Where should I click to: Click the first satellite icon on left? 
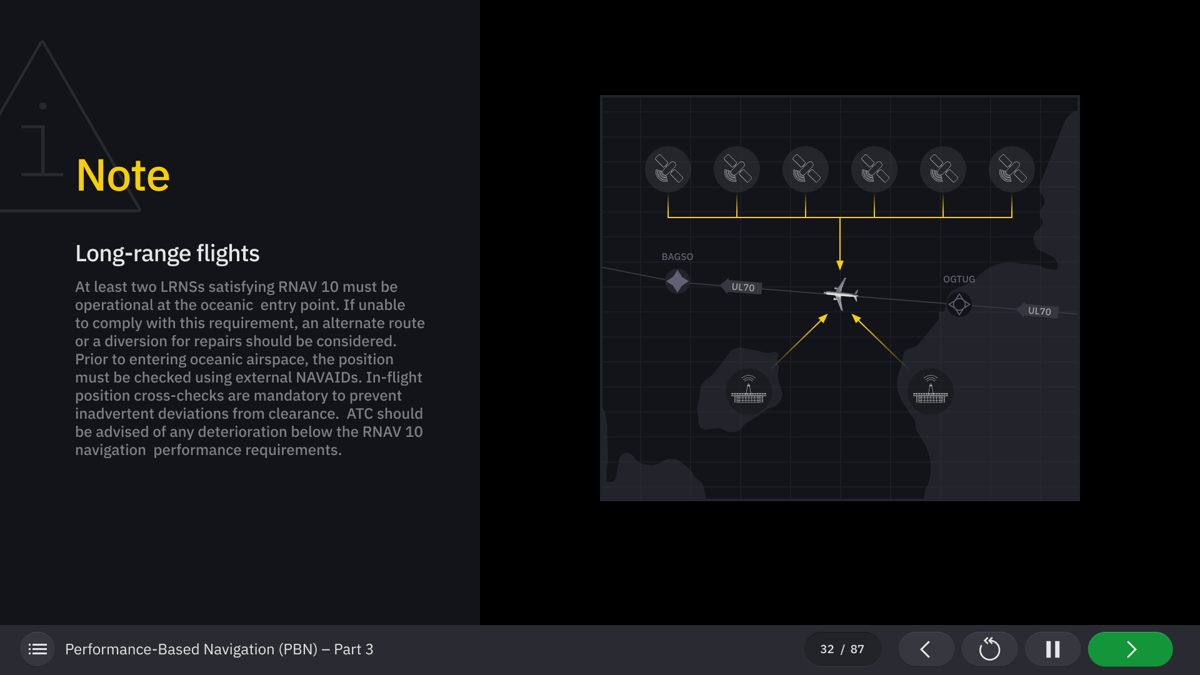click(x=668, y=170)
